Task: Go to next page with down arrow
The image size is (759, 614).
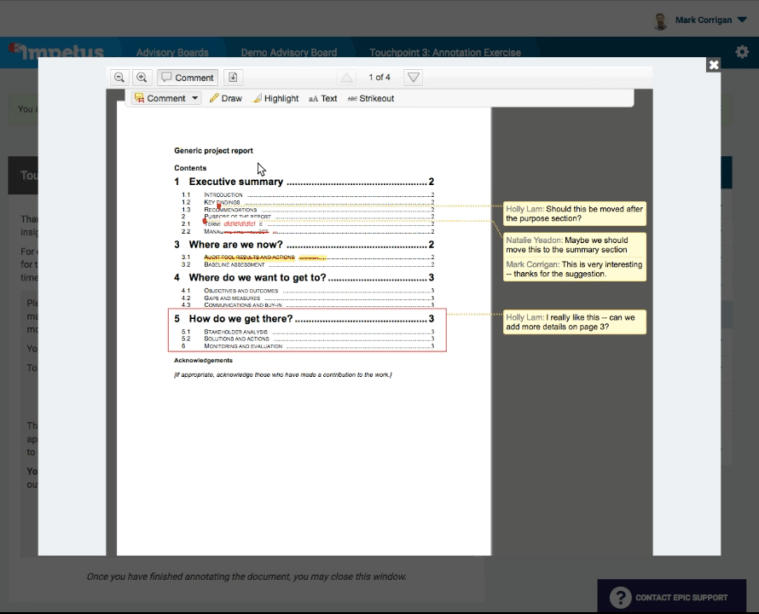Action: (x=413, y=77)
